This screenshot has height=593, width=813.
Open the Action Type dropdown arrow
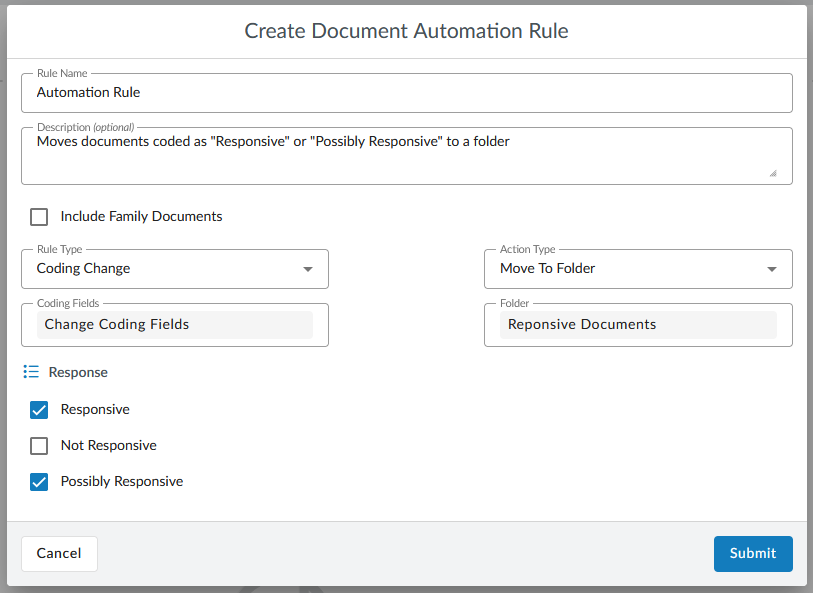[772, 269]
